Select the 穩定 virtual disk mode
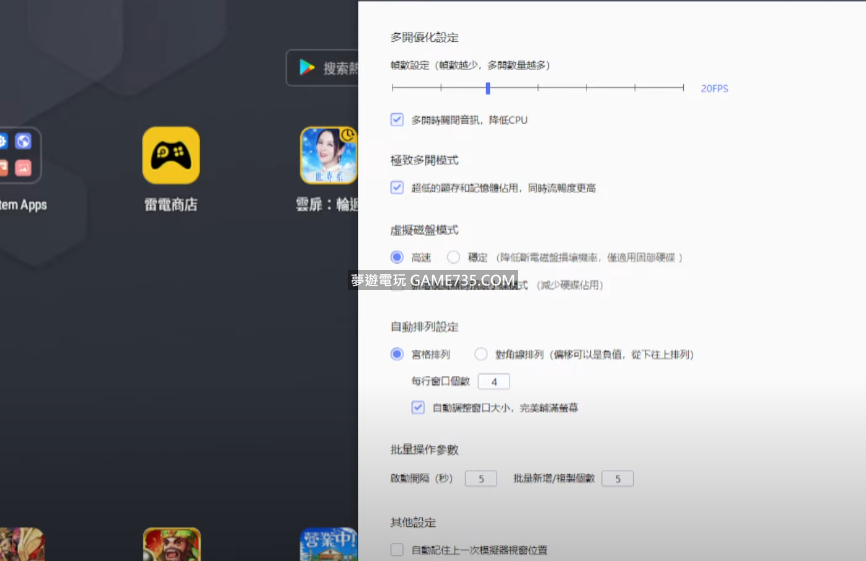The width and height of the screenshot is (866, 561). [x=453, y=257]
